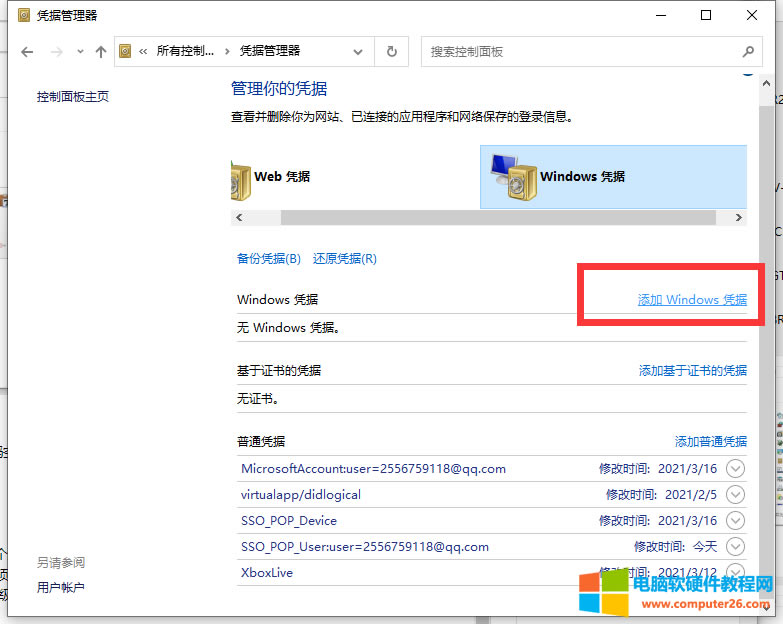This screenshot has height=624, width=783.
Task: Click the horizontal scrollbar thumb
Action: coord(498,218)
